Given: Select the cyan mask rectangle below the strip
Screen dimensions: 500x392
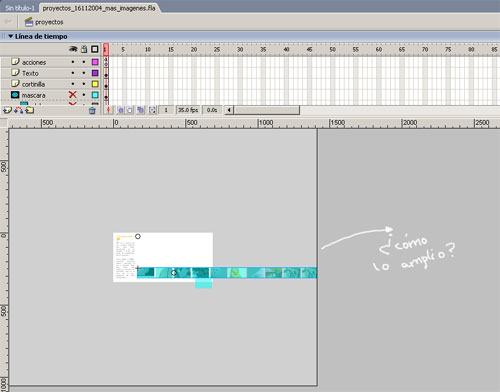Looking at the screenshot, I should tap(204, 283).
